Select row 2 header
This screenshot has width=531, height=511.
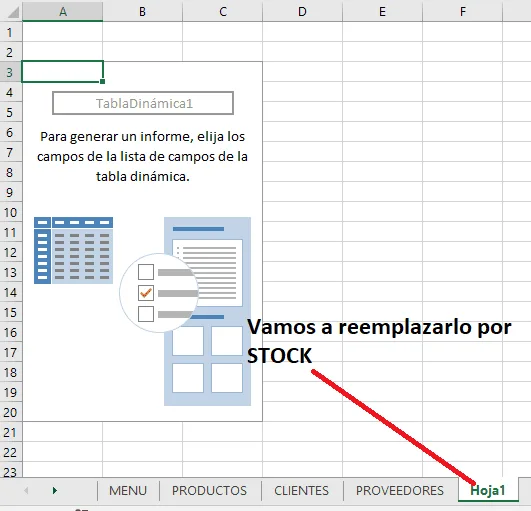click(10, 52)
